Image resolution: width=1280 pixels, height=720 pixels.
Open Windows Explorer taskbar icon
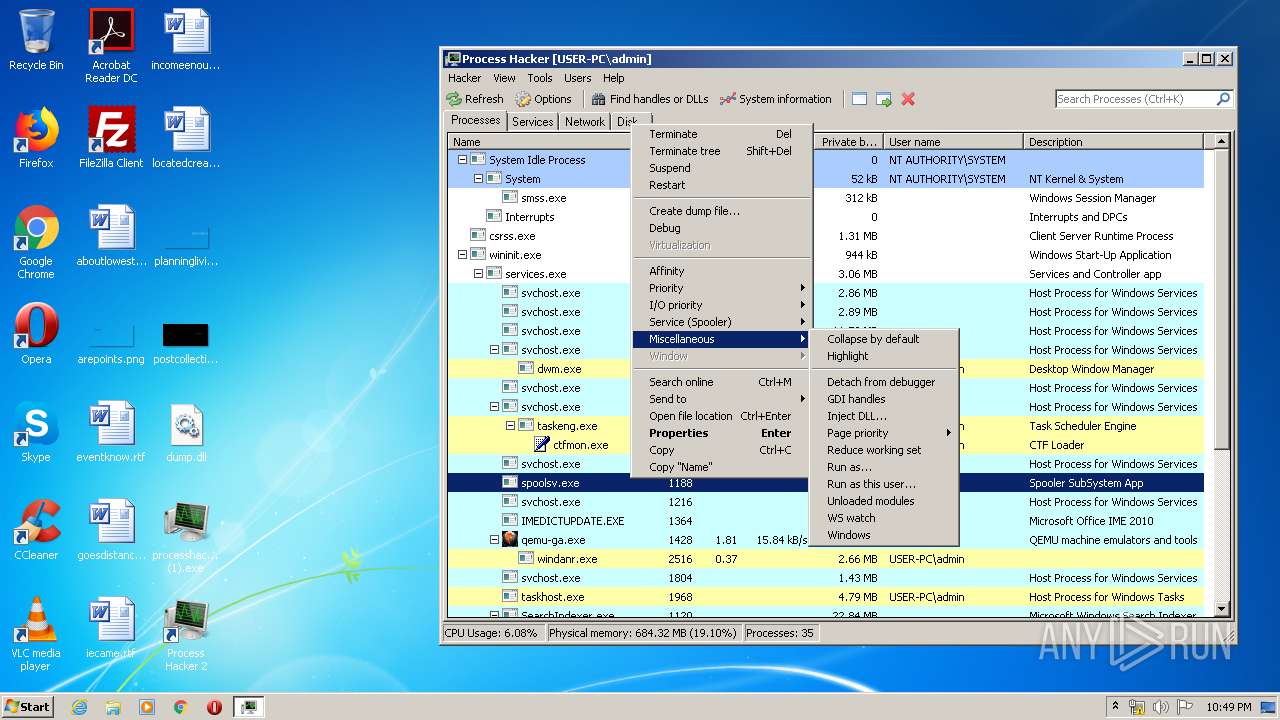(113, 707)
